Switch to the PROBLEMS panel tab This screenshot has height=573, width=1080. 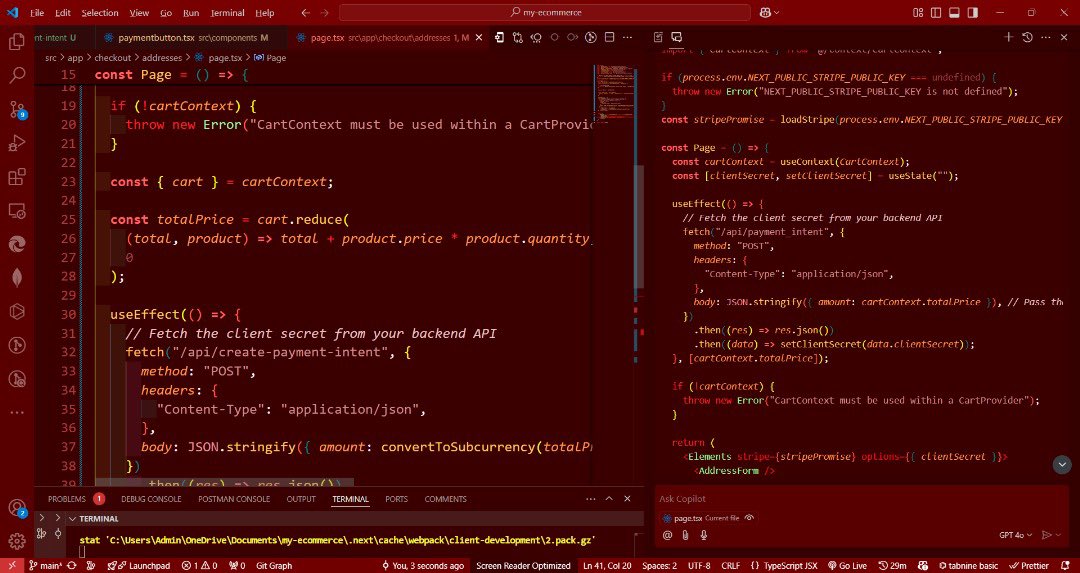click(67, 499)
